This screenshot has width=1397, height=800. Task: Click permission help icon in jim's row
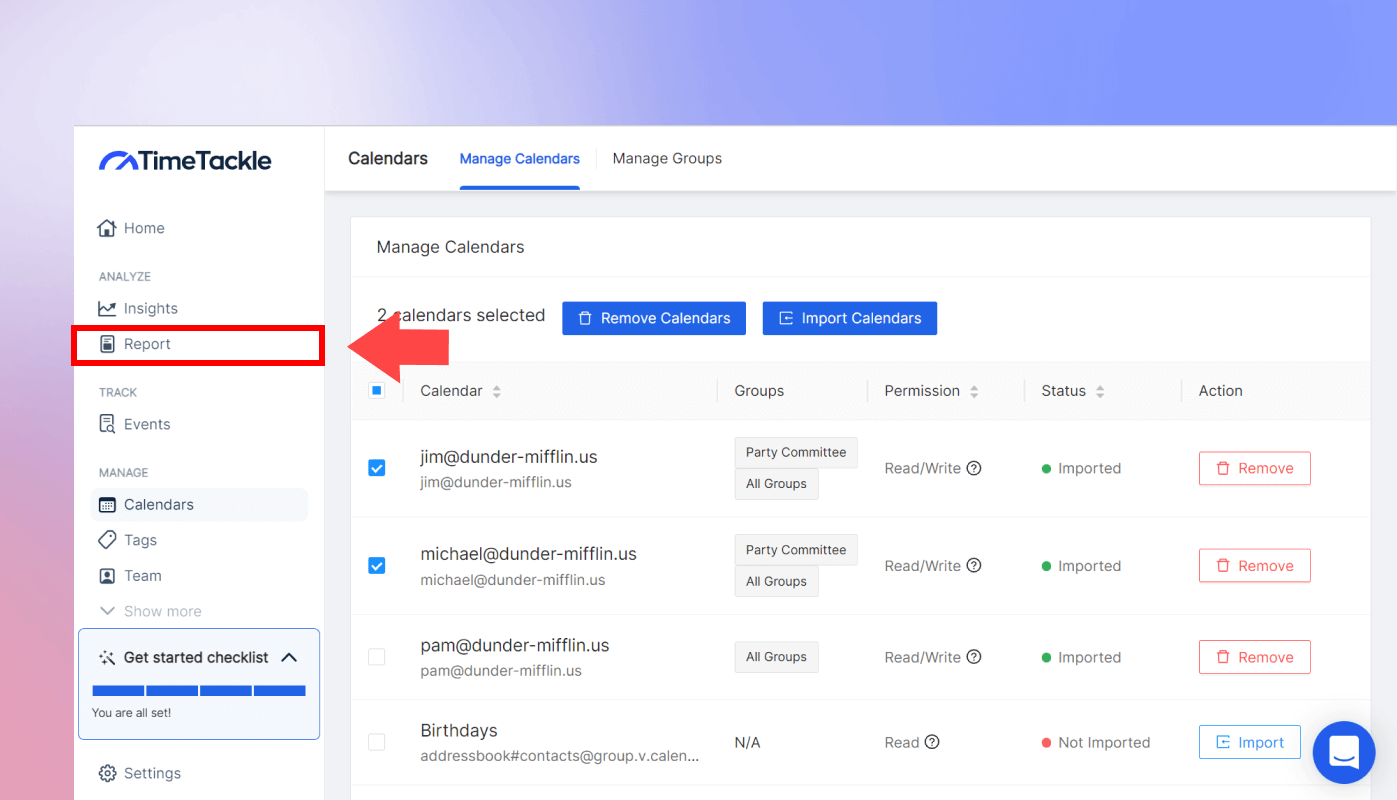tap(974, 468)
